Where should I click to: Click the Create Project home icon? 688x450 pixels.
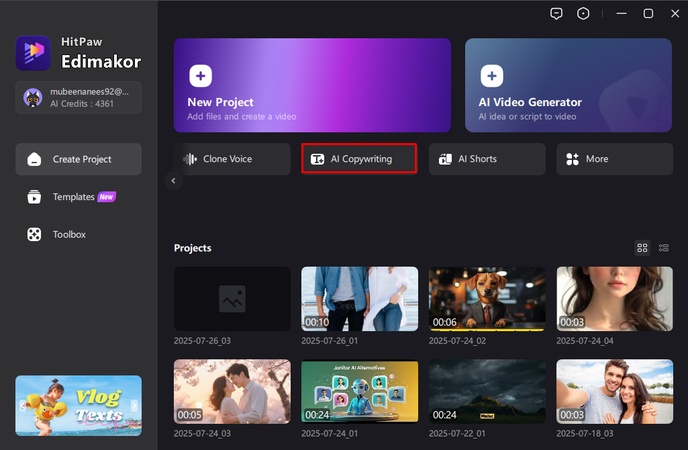pos(34,159)
